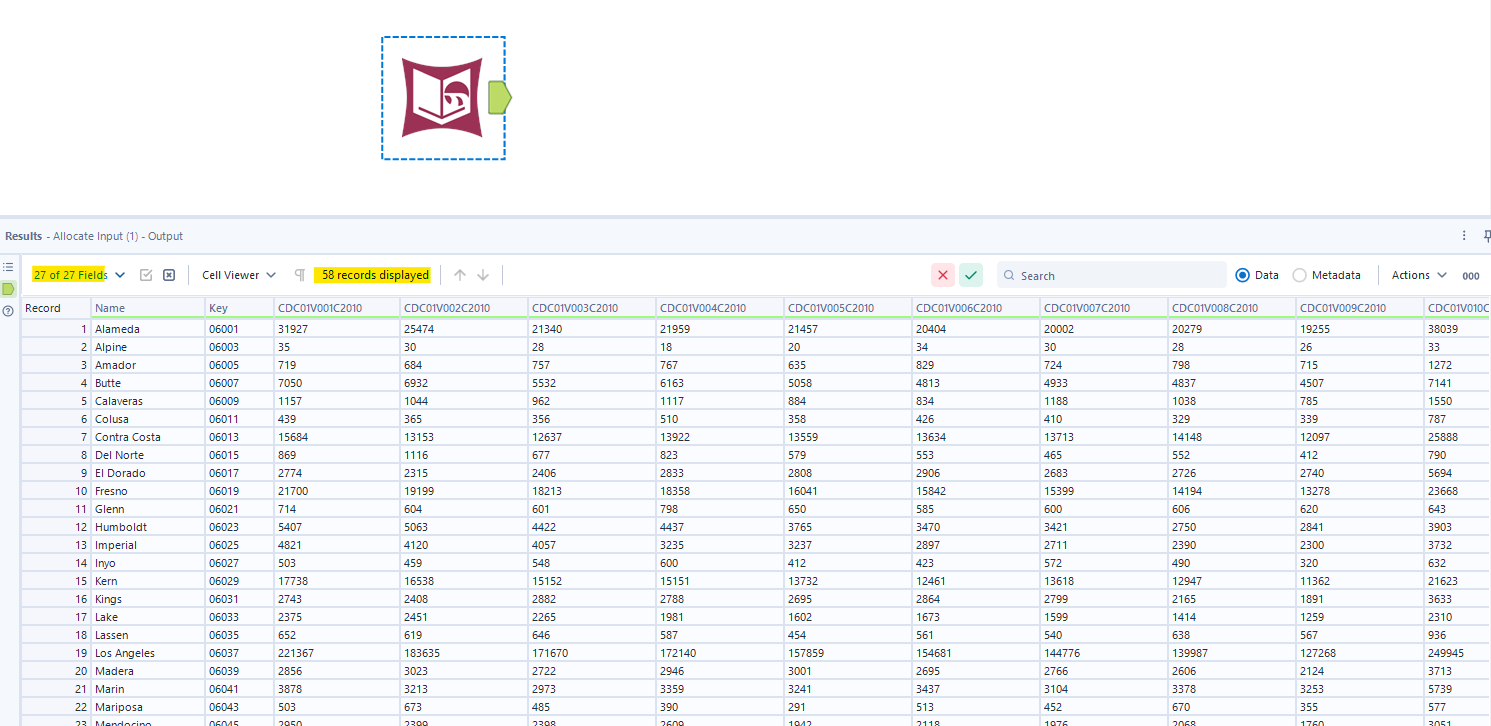The height and width of the screenshot is (726, 1491).
Task: Click the CDC01V002C2010 column header
Action: (x=464, y=308)
